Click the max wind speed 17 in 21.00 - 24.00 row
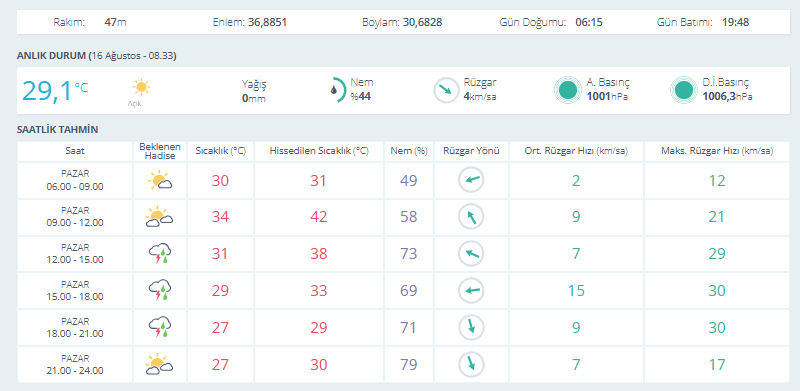Screen dimensions: 800x391 tap(717, 364)
